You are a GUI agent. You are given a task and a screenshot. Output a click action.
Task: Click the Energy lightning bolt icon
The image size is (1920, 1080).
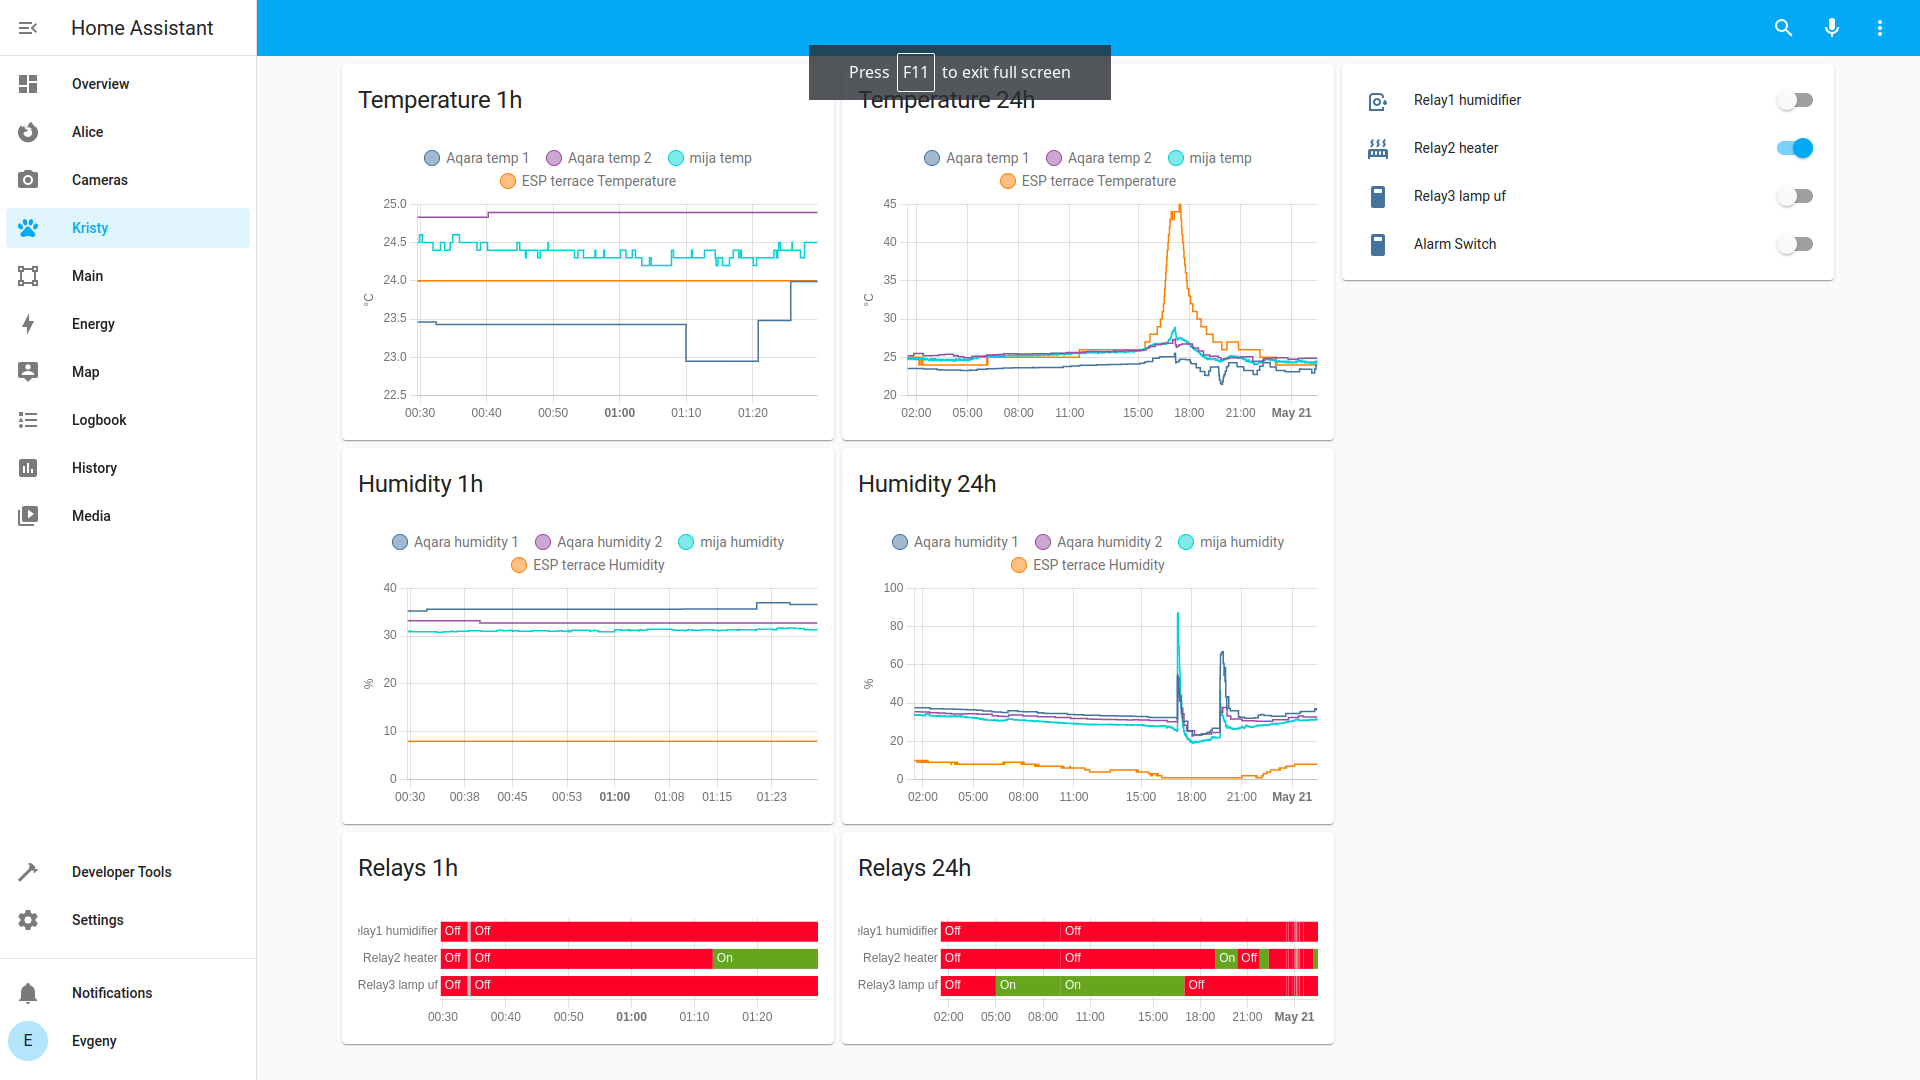(28, 324)
